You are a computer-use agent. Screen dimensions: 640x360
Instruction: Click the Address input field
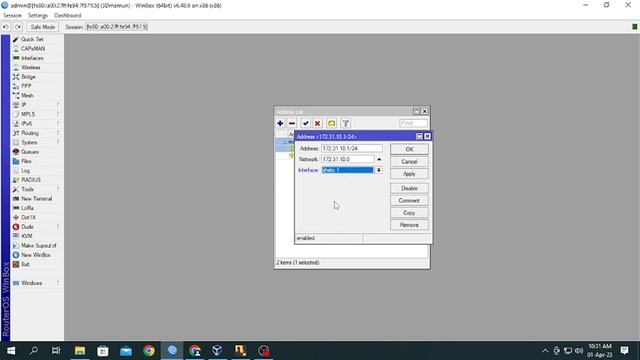pos(352,149)
